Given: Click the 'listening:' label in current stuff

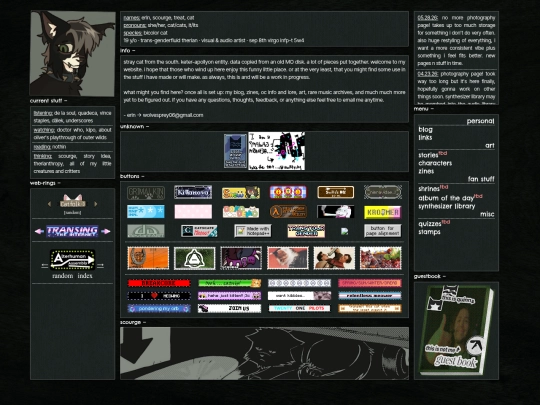Looking at the screenshot, I should 43,113.
